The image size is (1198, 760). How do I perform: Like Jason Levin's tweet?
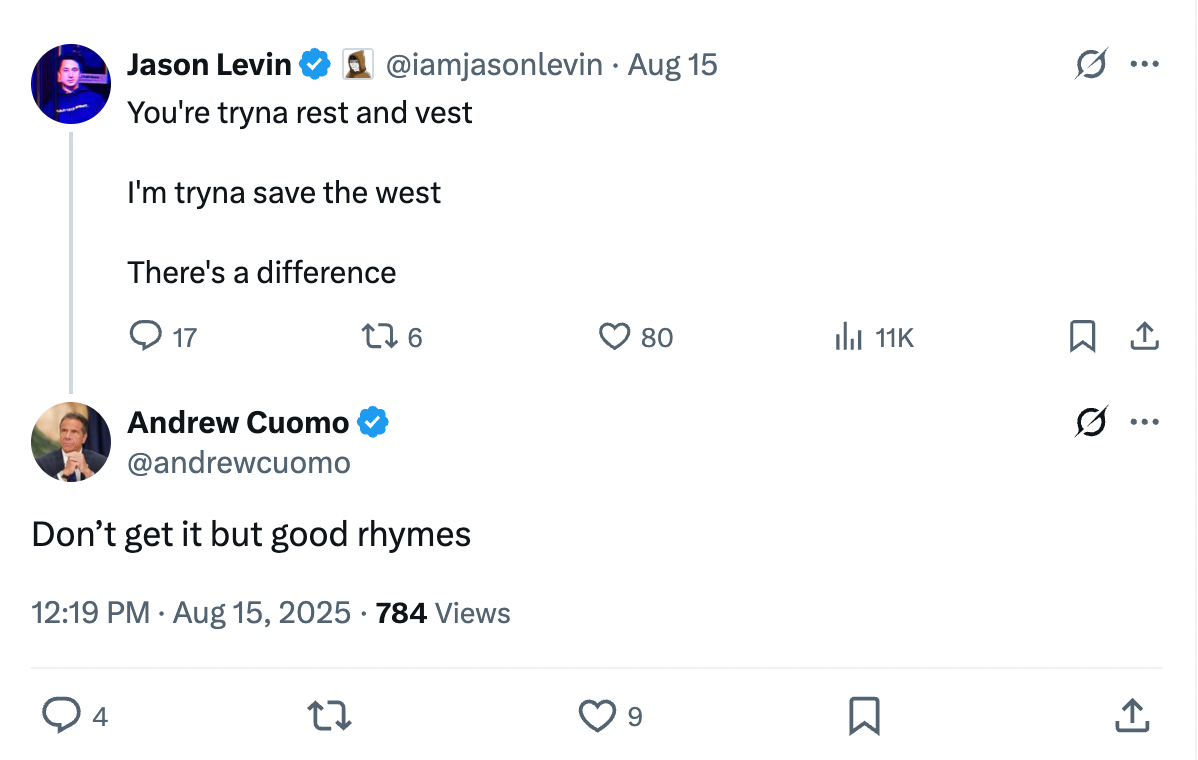614,336
